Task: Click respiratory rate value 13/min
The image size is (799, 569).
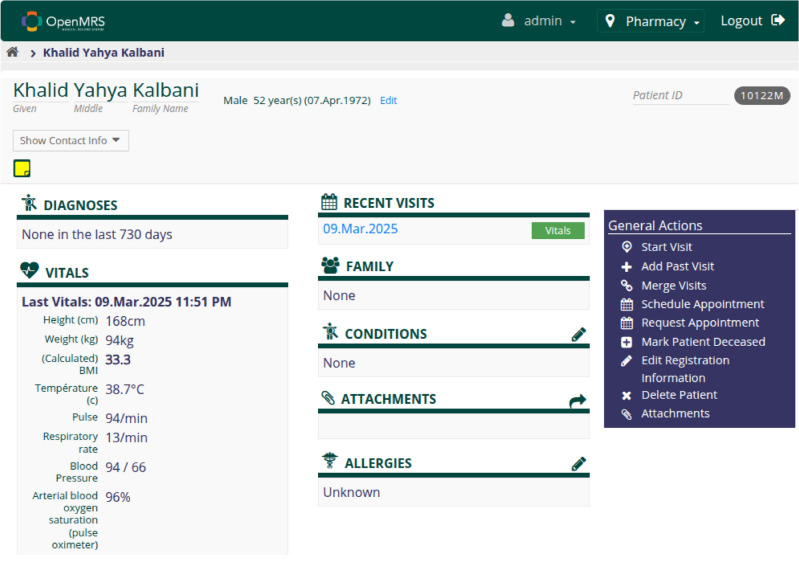Action: pyautogui.click(x=126, y=438)
